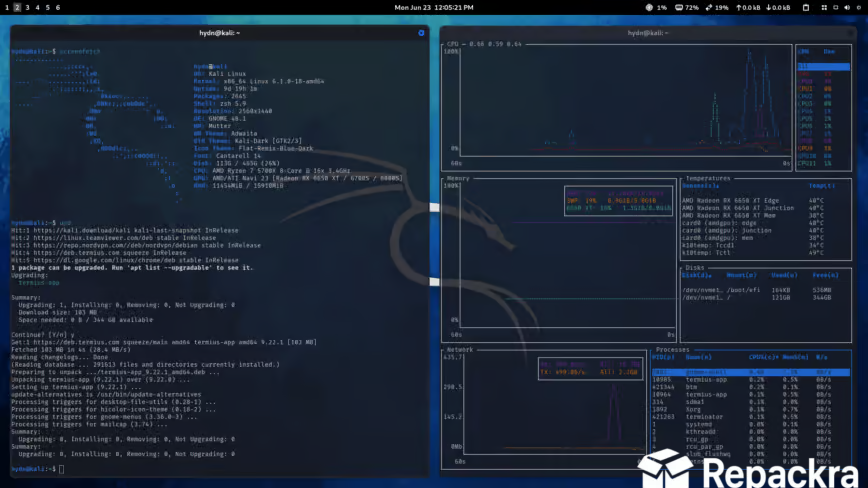
Task: Click the Free(n) column header in Disks
Action: coord(825,276)
